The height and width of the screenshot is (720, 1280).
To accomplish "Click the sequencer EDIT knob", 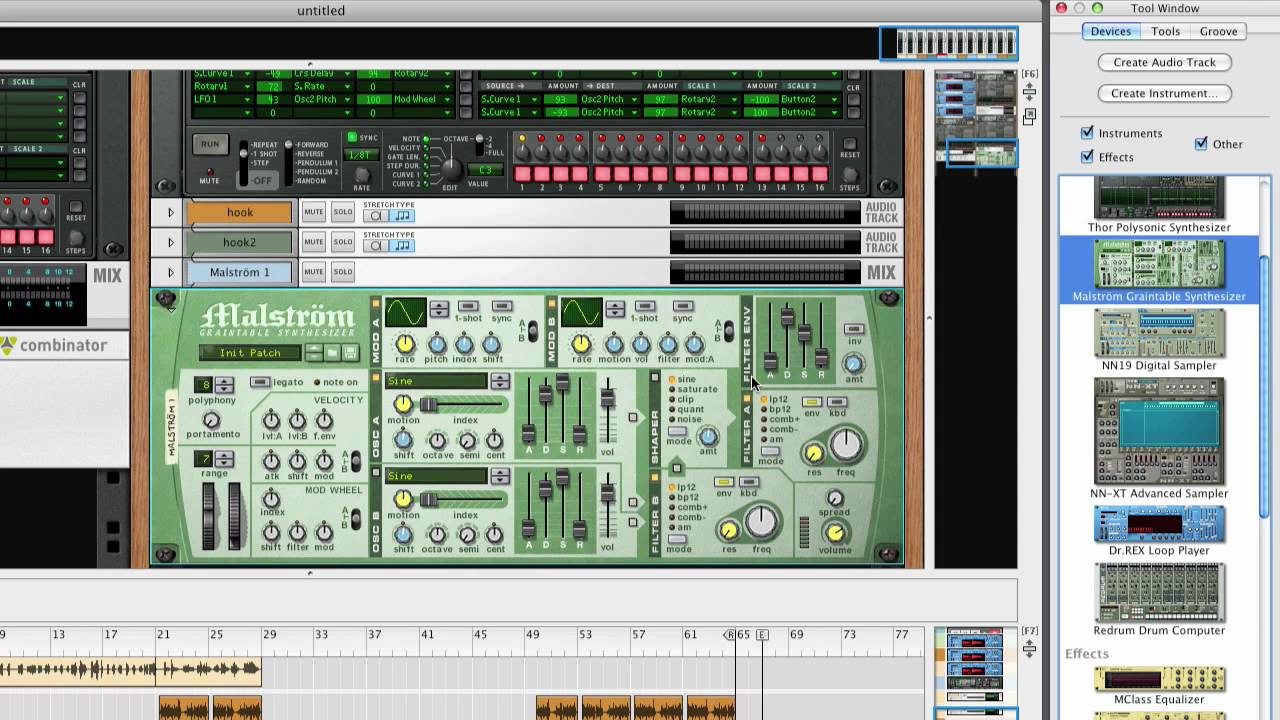I will coord(451,168).
